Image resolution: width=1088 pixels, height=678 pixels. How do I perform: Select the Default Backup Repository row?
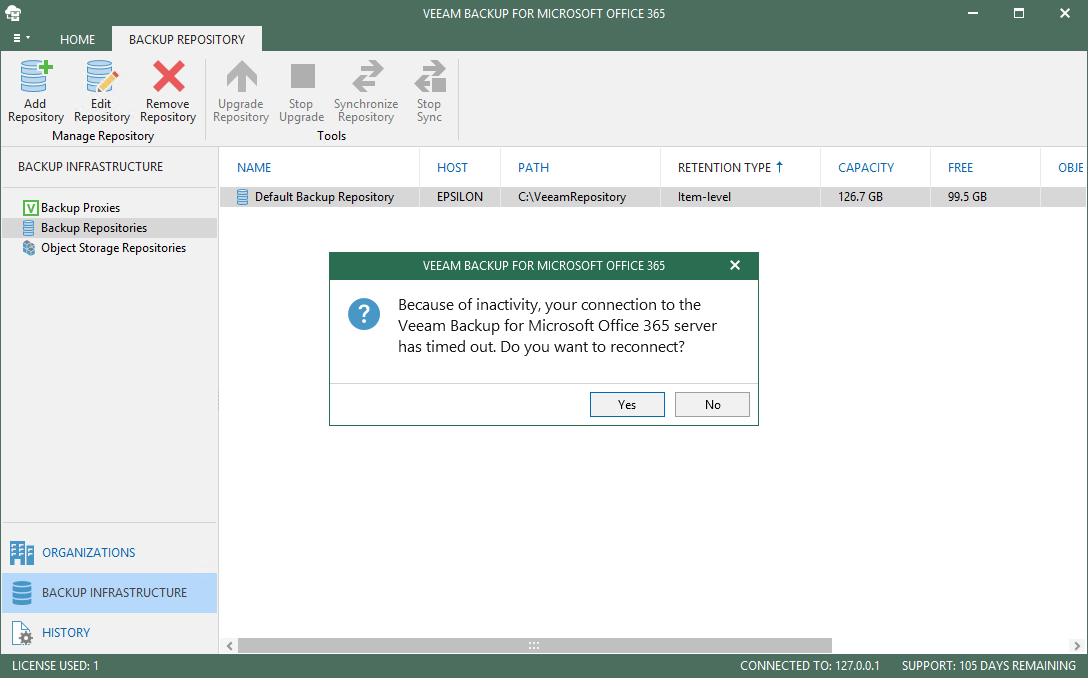(653, 197)
